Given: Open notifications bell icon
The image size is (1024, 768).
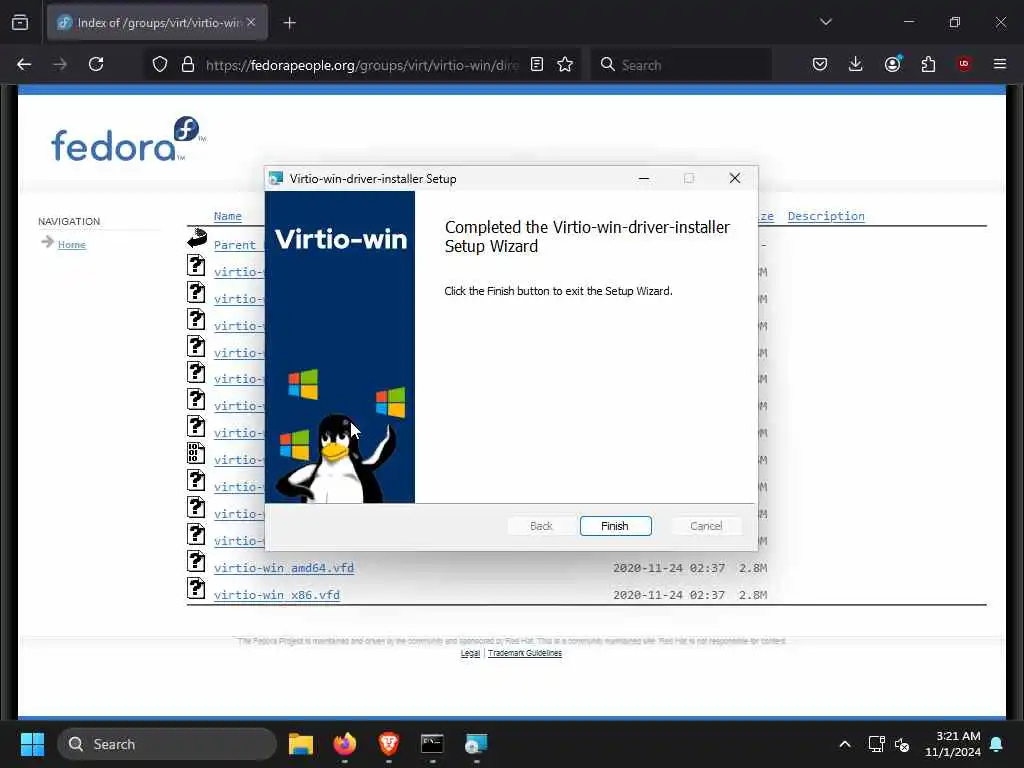Looking at the screenshot, I should pos(997,744).
